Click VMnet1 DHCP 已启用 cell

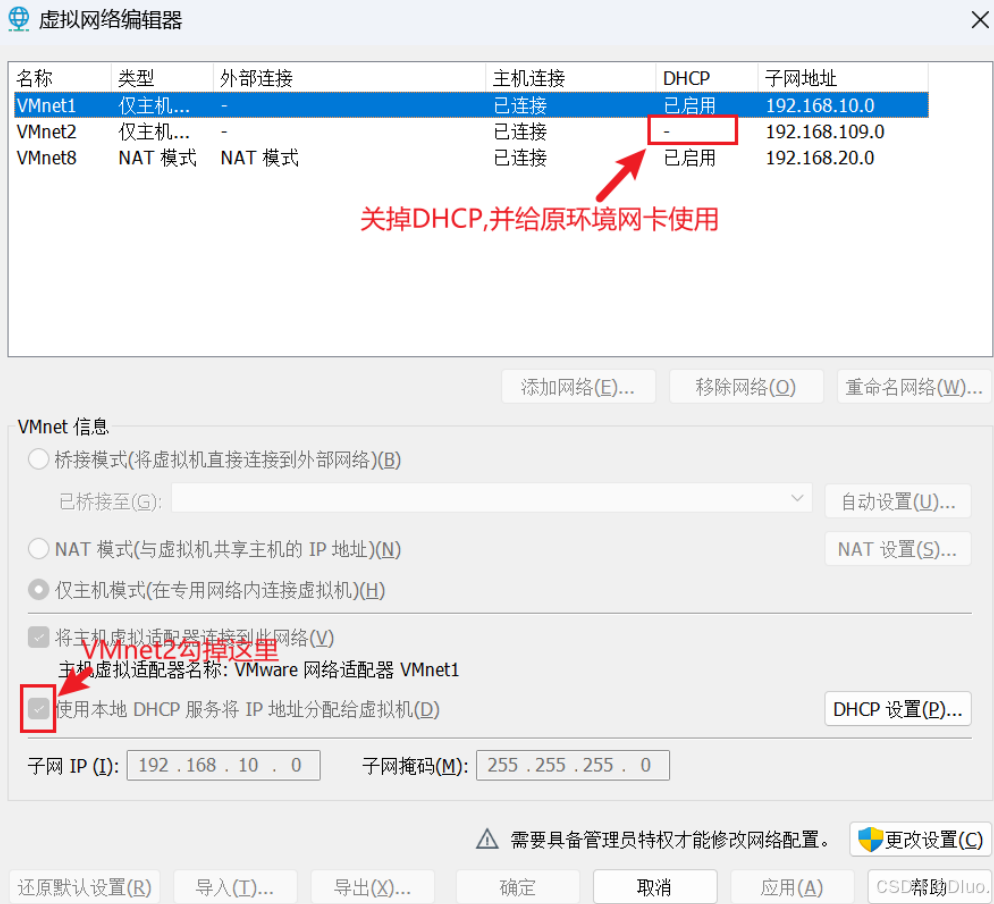pyautogui.click(x=690, y=105)
